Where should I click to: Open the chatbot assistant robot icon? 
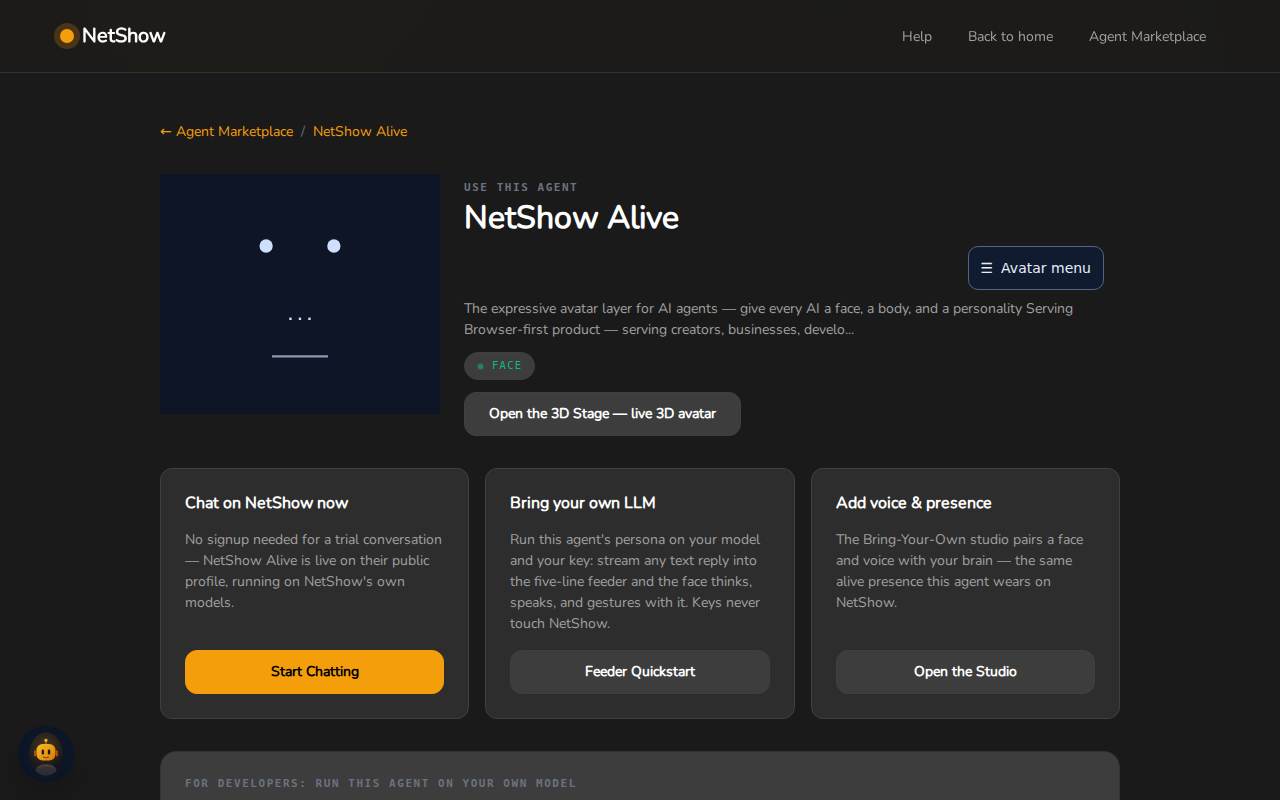46,753
